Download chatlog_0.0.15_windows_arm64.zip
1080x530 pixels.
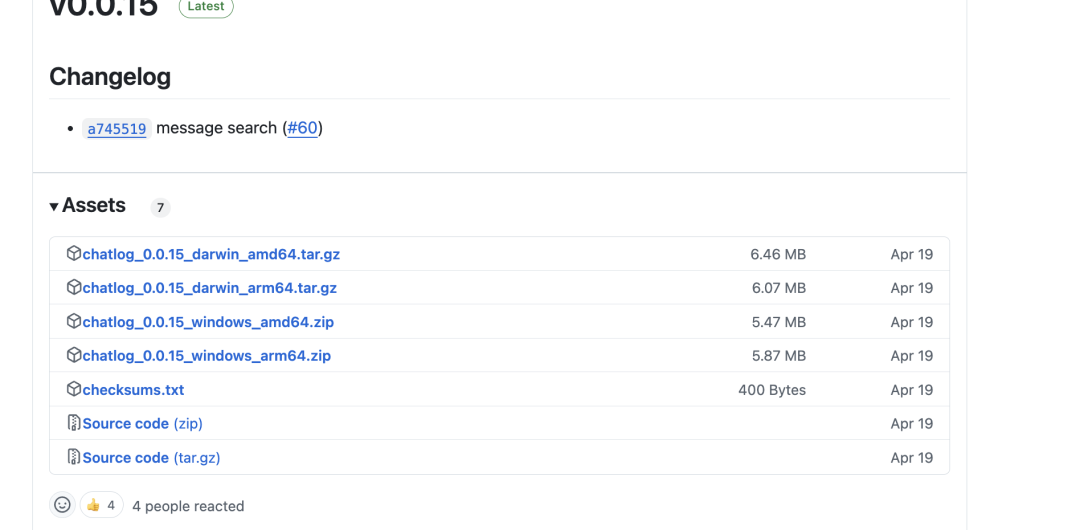(207, 356)
